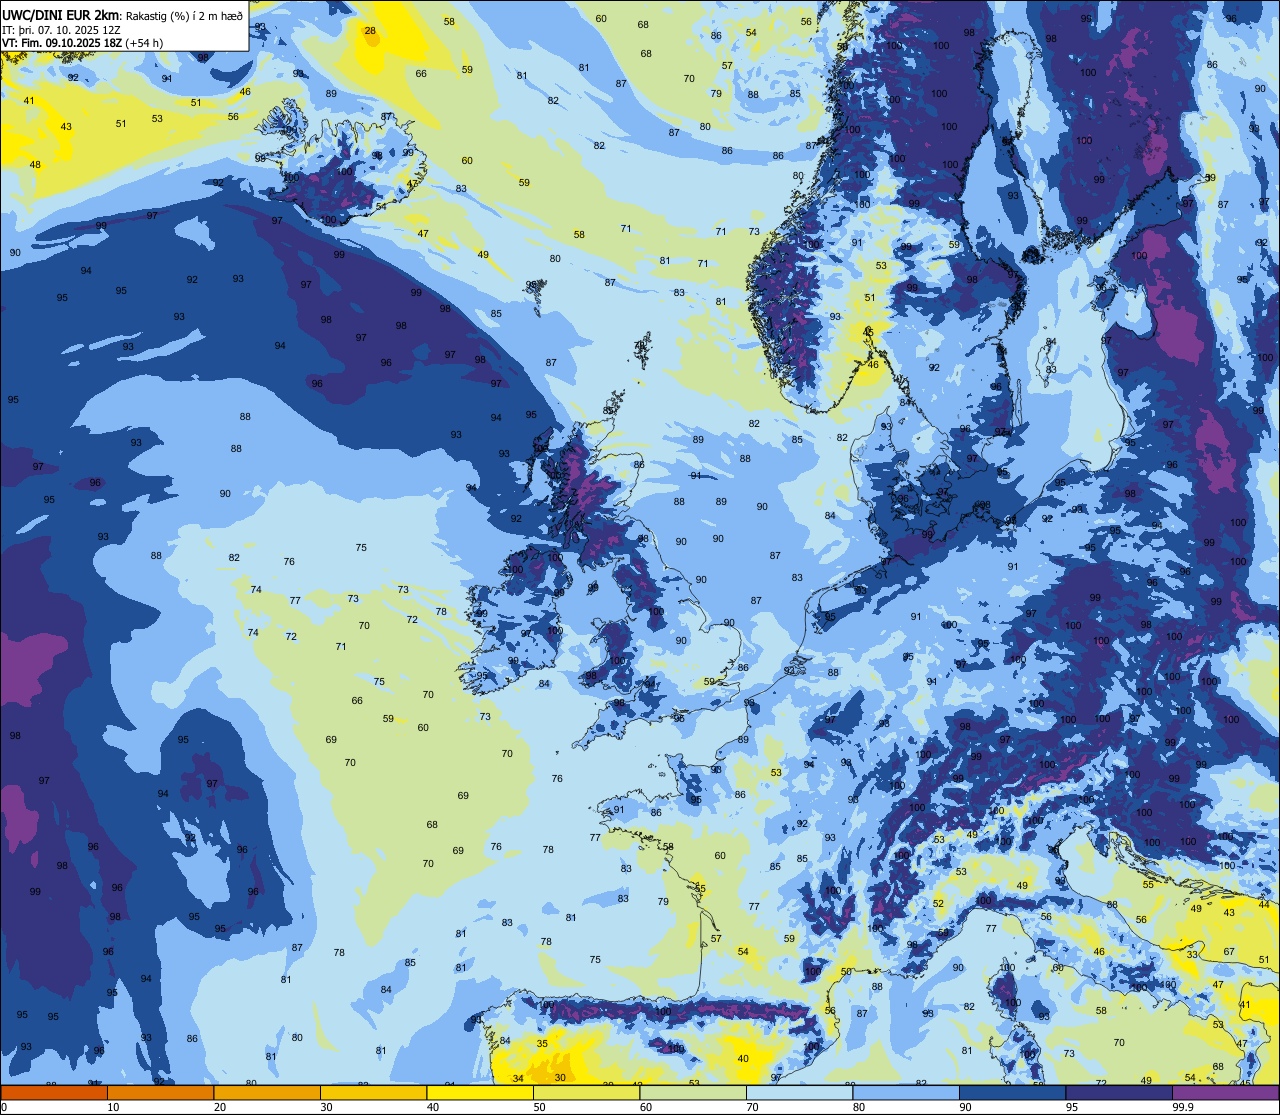Click the '0' legend scale label
The image size is (1280, 1115).
click(x=5, y=1106)
